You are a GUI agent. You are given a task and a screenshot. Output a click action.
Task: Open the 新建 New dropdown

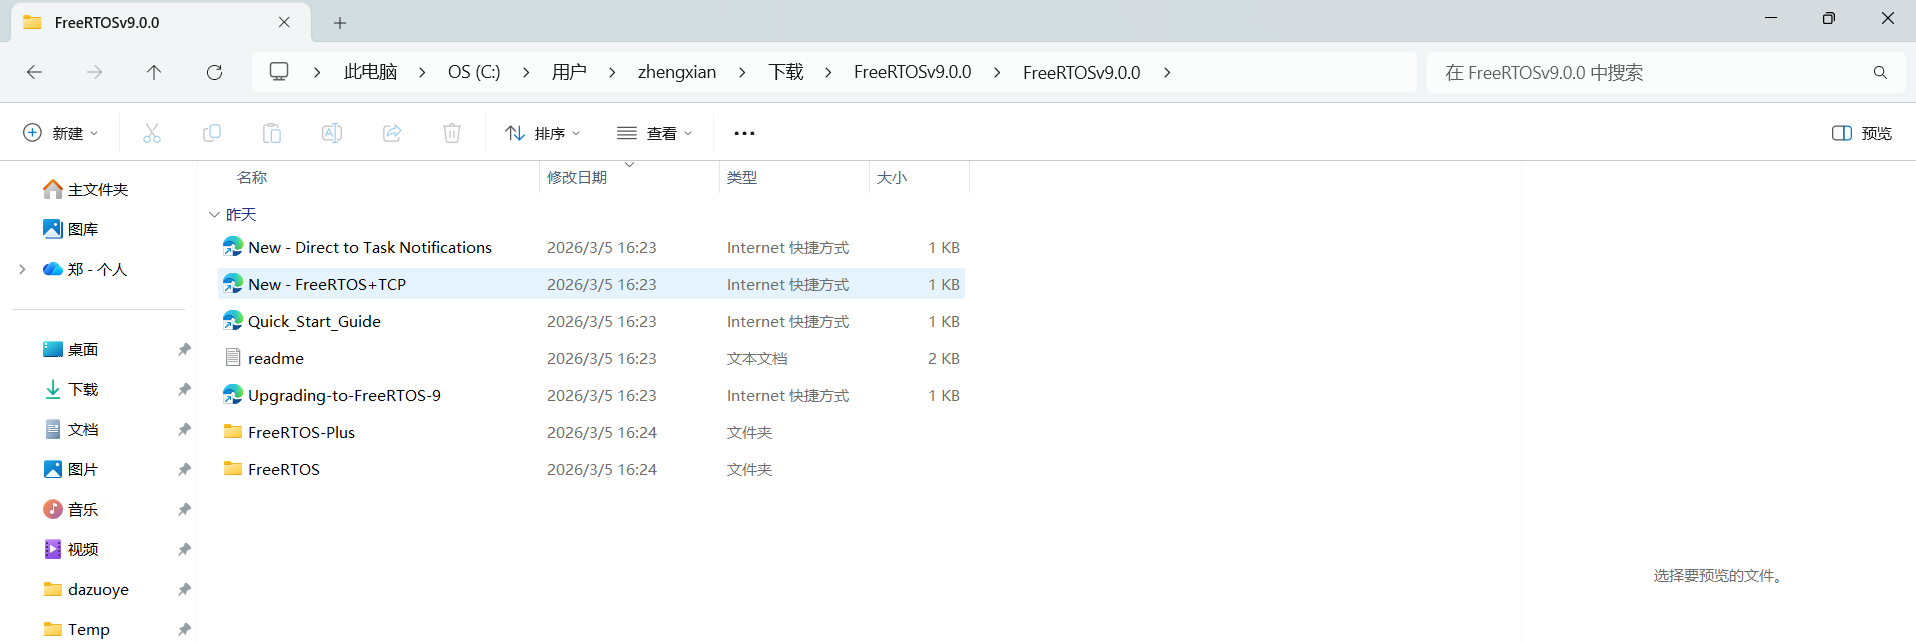tap(61, 133)
